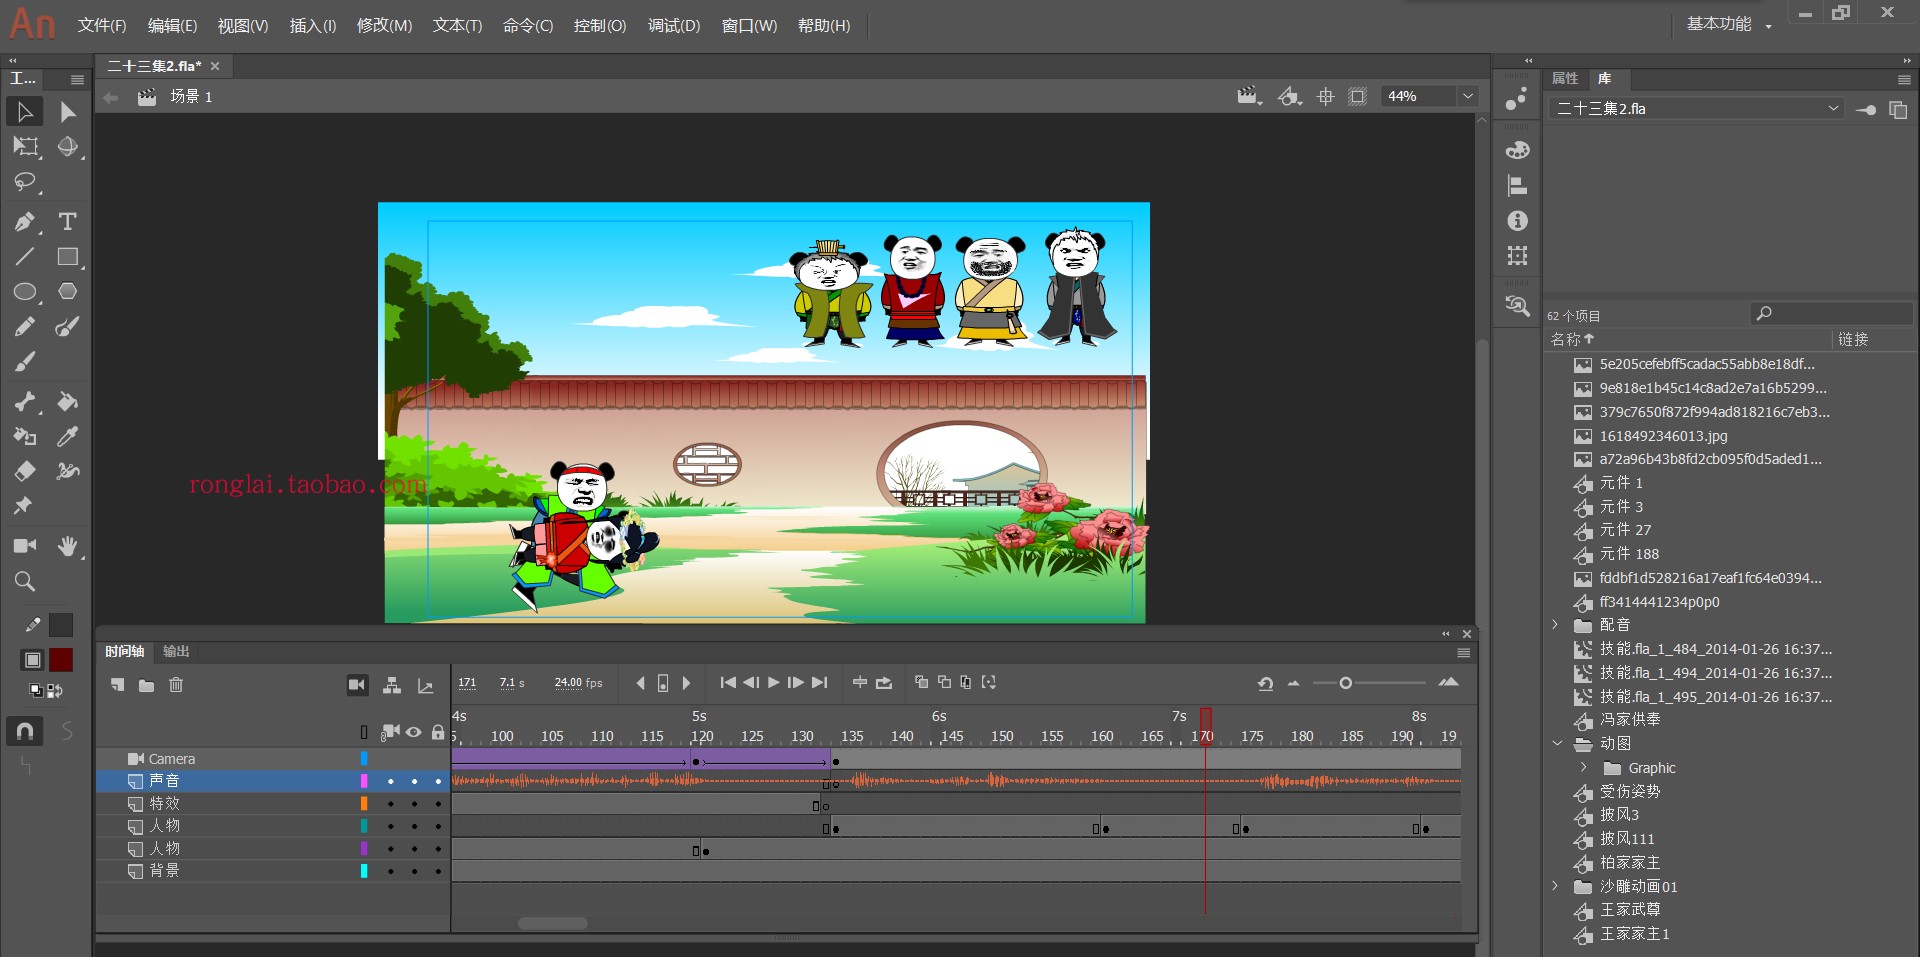
Task: Open the 修改(M) menu
Action: pyautogui.click(x=384, y=25)
